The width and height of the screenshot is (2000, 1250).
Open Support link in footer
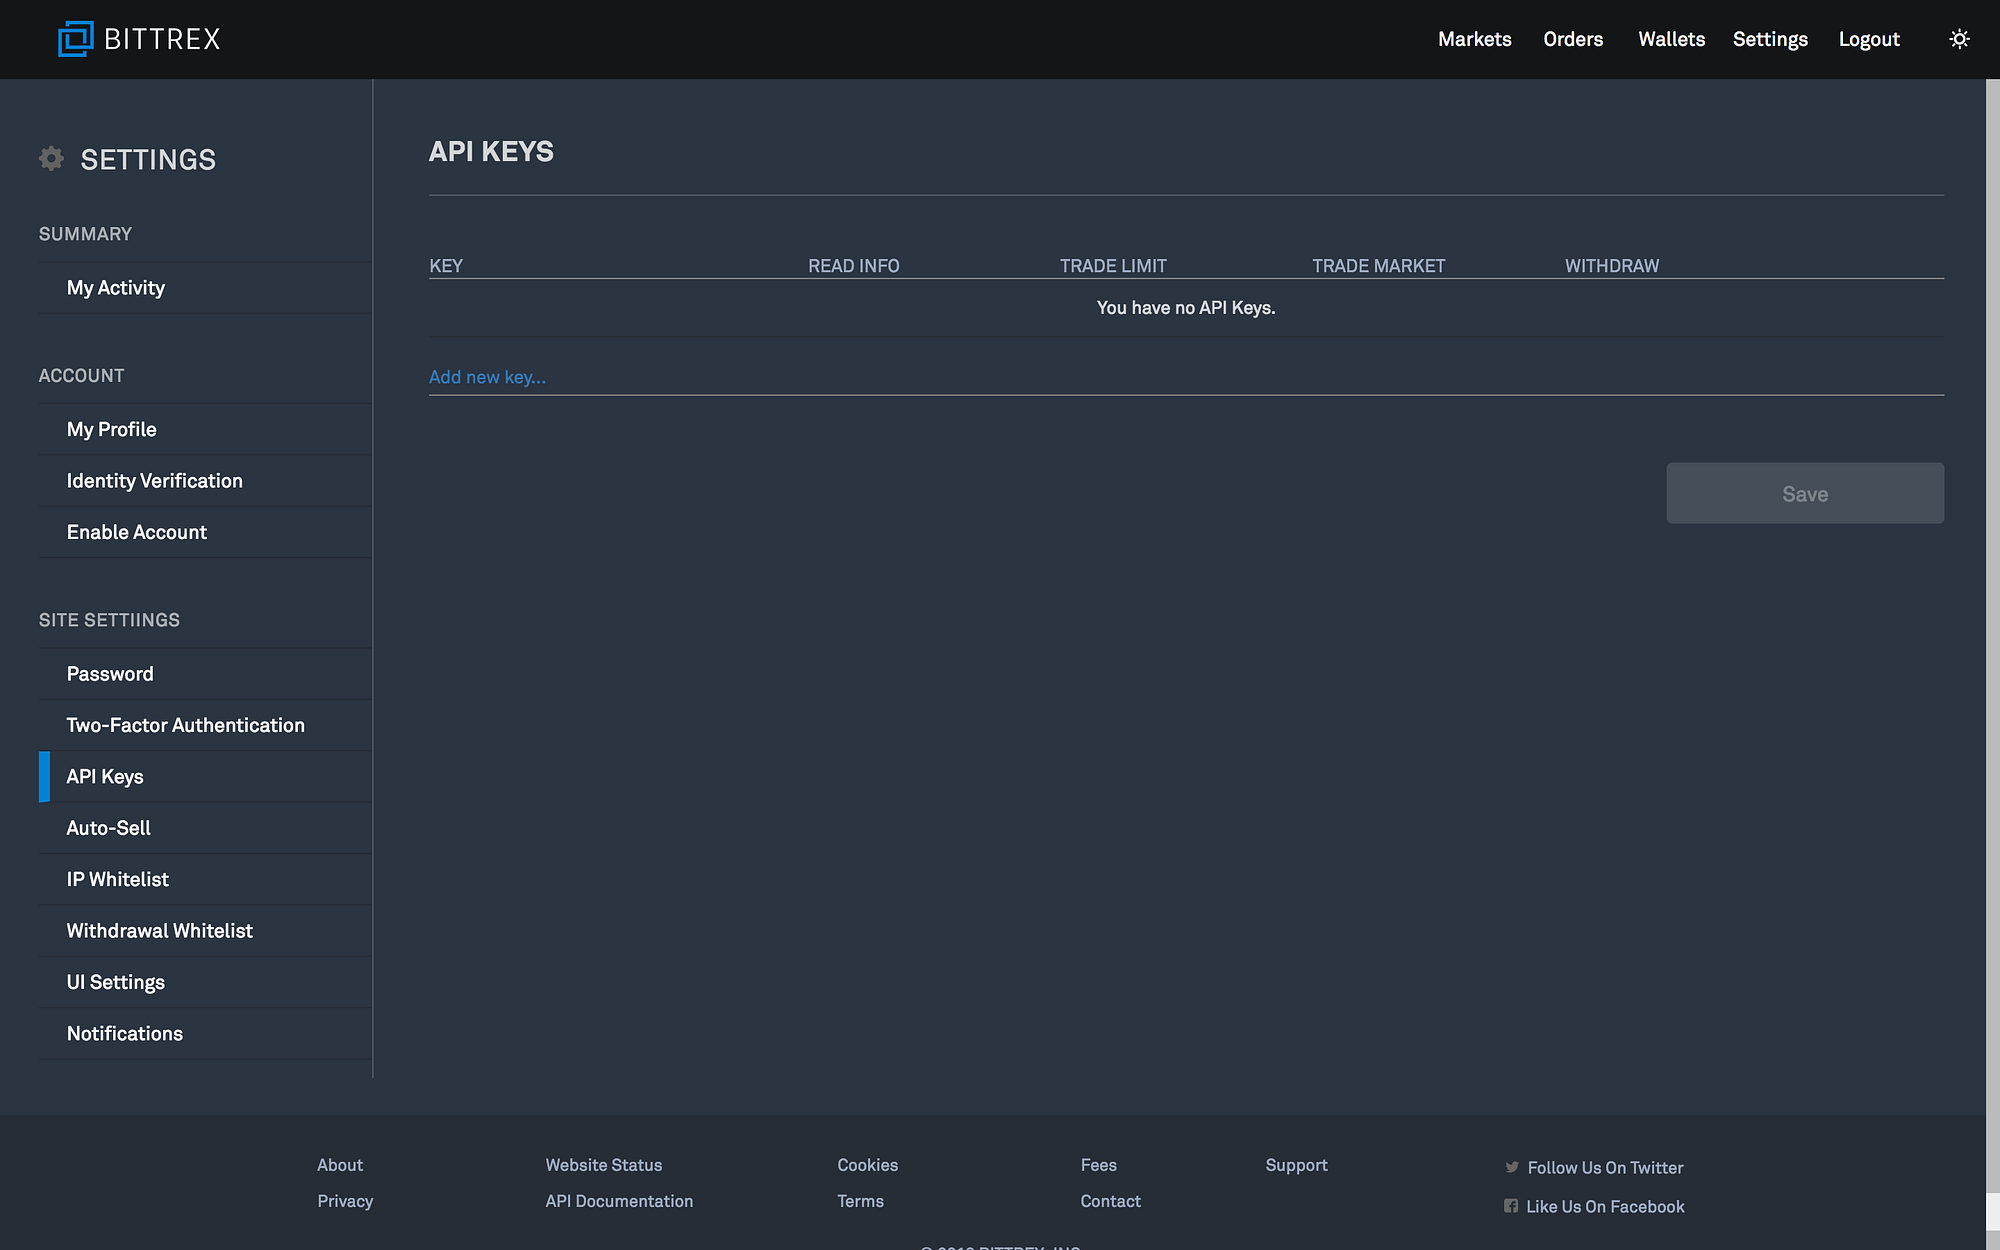1296,1165
